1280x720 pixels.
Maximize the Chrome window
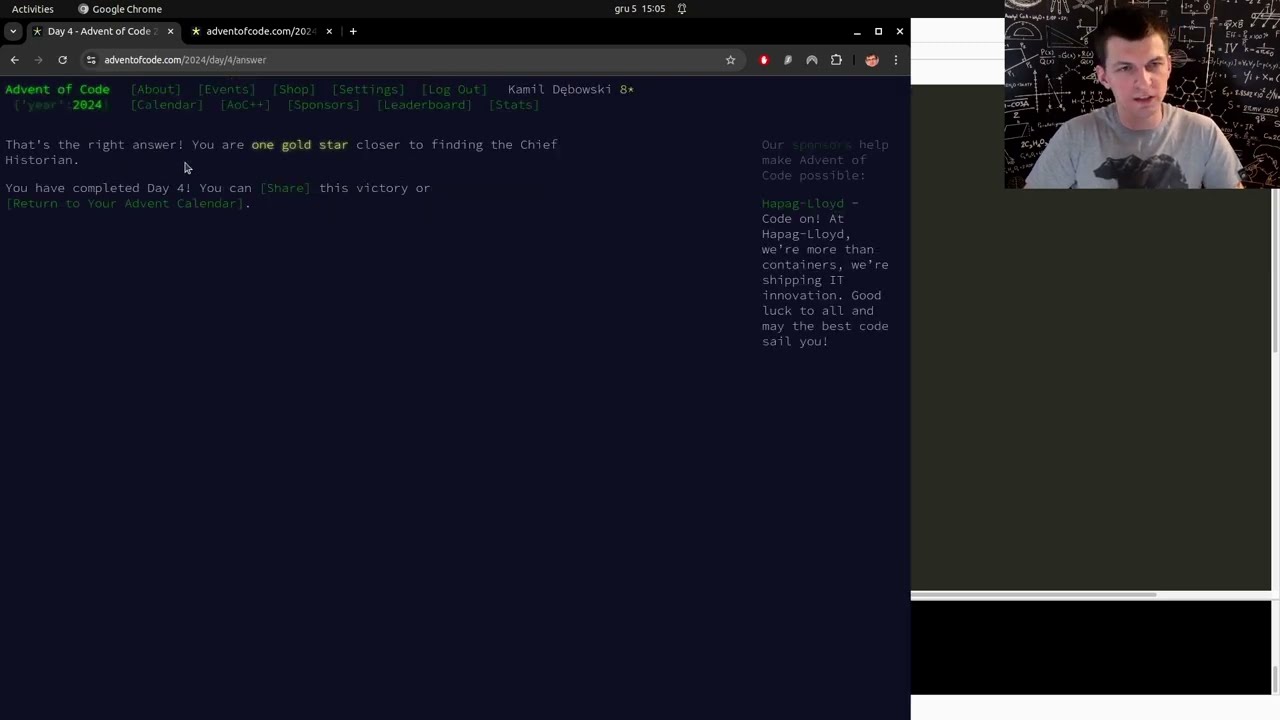point(878,31)
